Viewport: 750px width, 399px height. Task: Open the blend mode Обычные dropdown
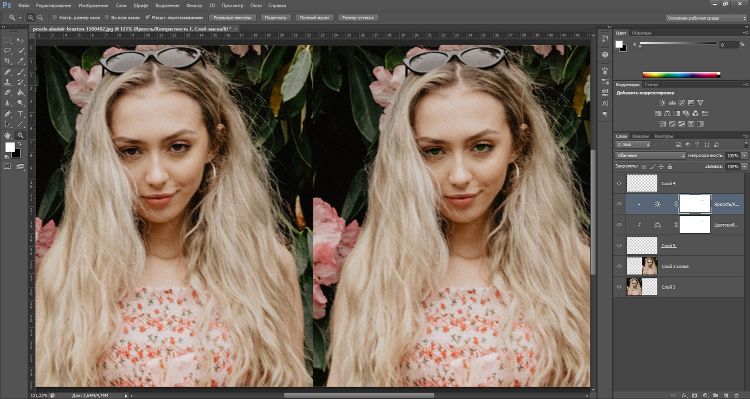[651, 155]
